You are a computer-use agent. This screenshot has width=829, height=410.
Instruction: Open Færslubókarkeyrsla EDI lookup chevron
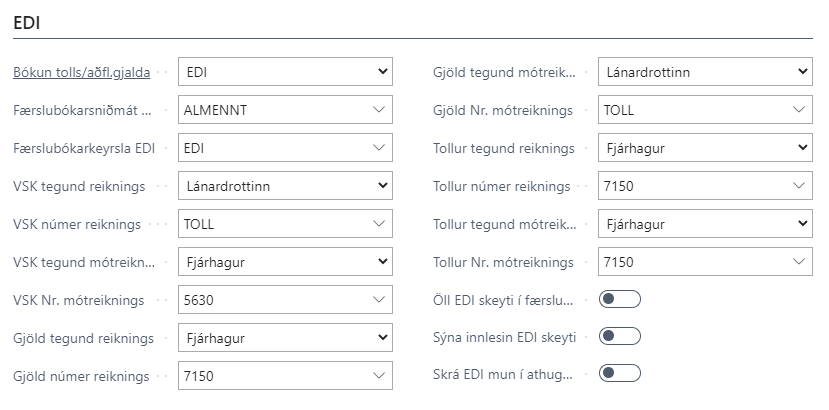[378, 148]
